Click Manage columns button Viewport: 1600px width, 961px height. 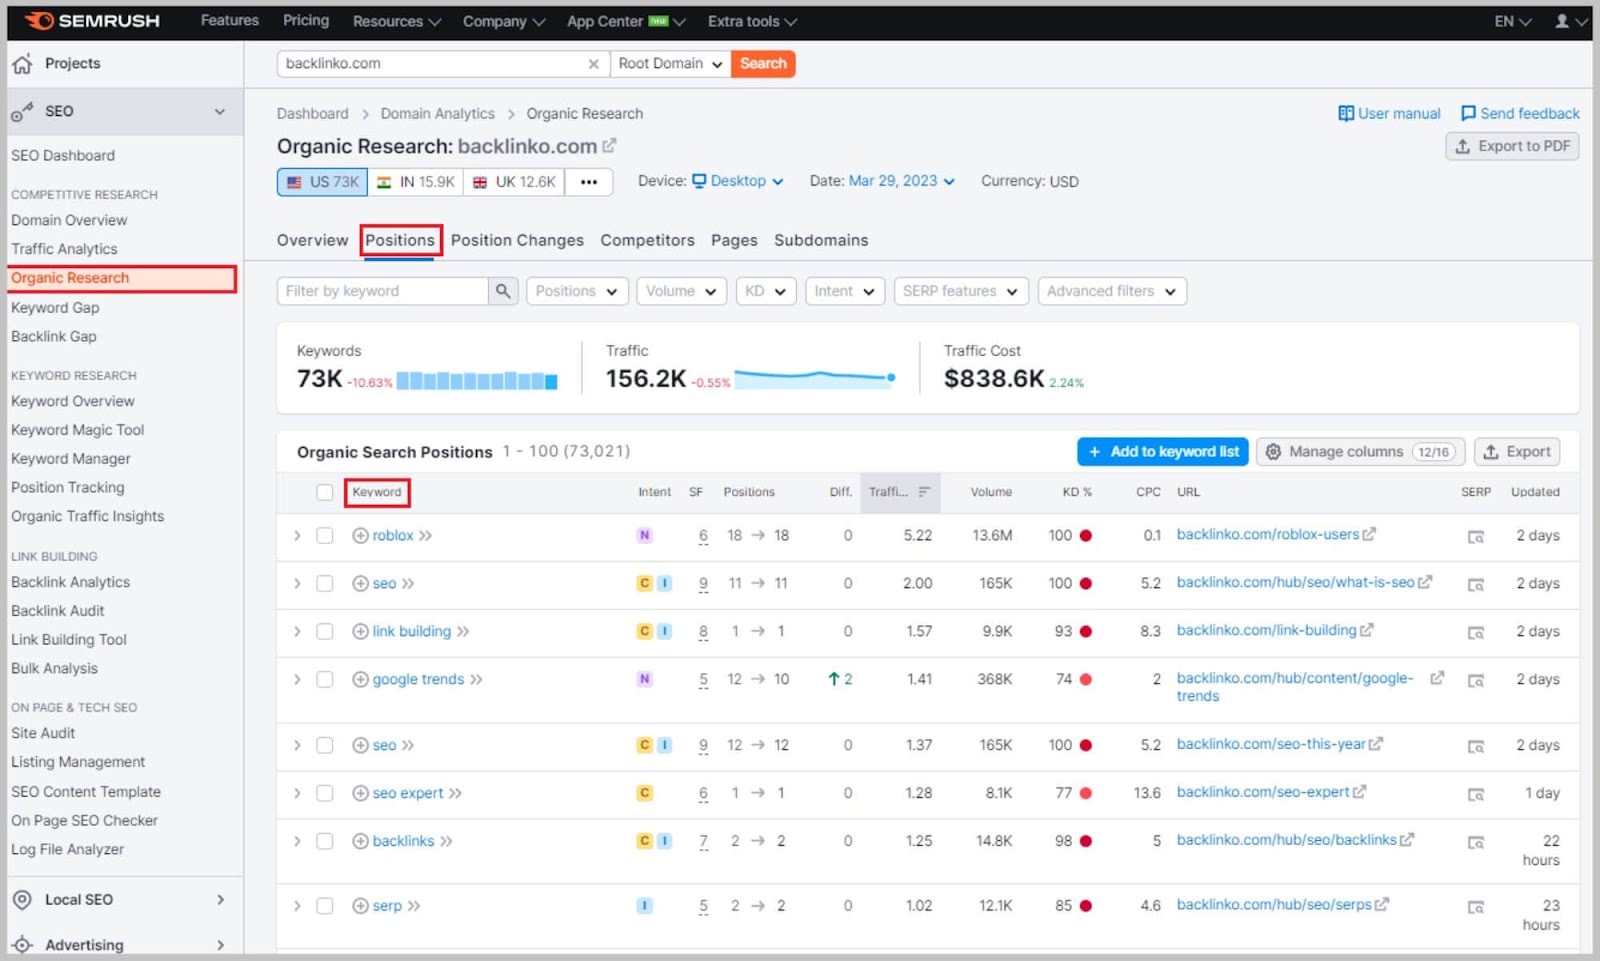1360,452
